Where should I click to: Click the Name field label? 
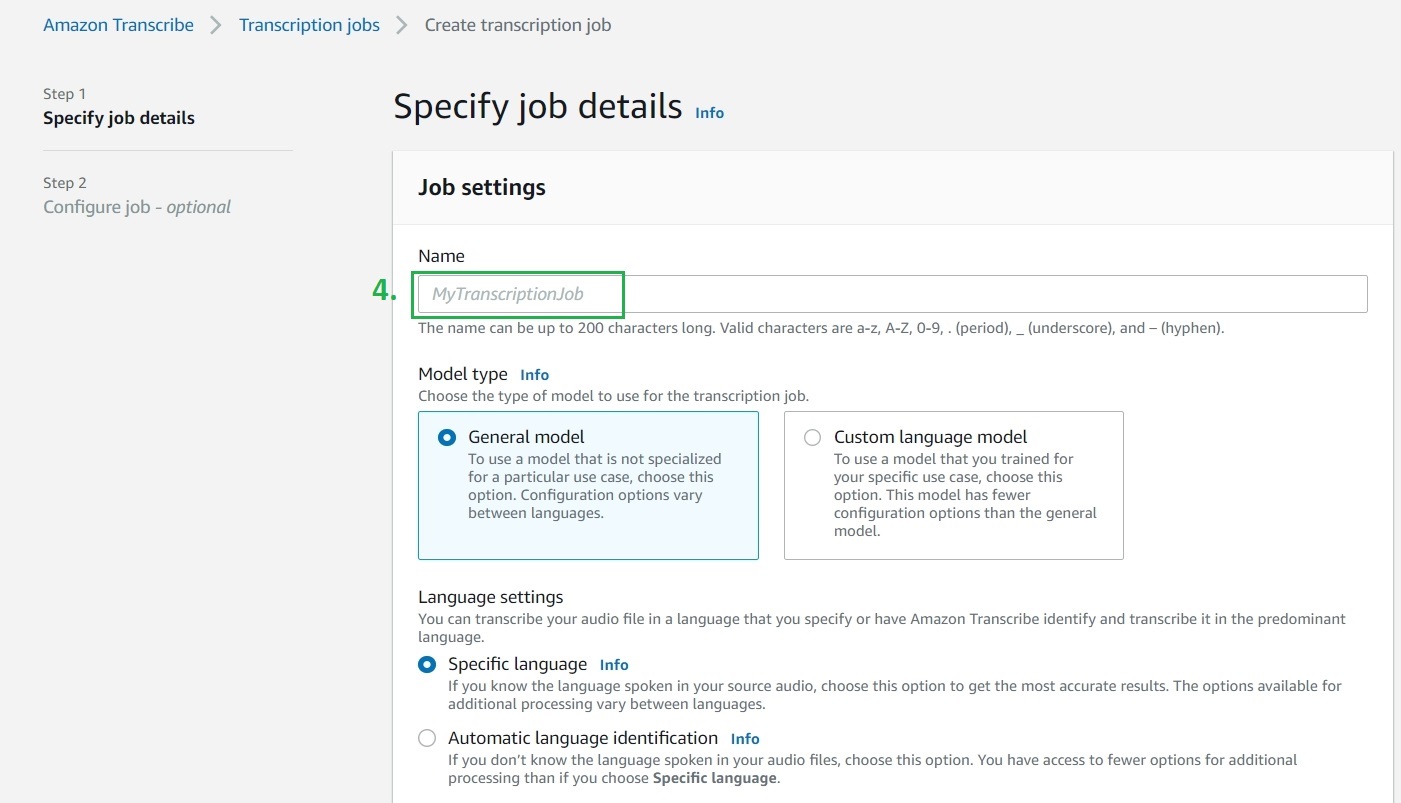click(x=441, y=256)
